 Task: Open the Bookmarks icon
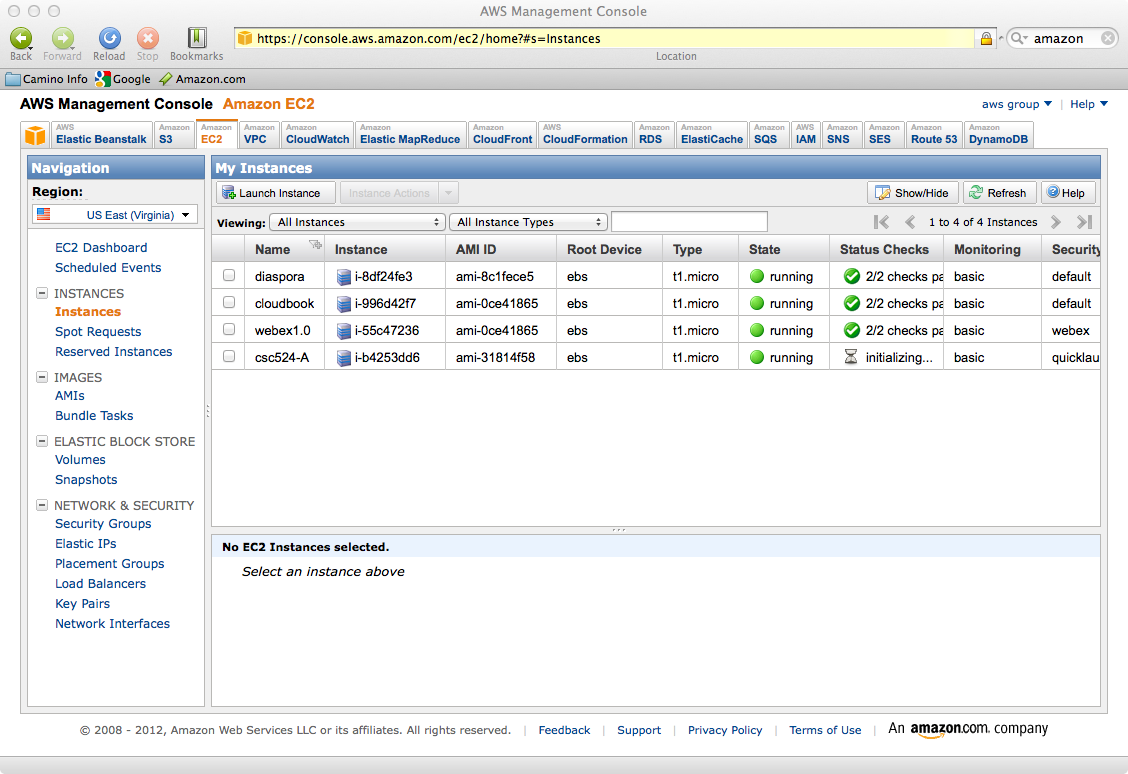click(x=197, y=38)
